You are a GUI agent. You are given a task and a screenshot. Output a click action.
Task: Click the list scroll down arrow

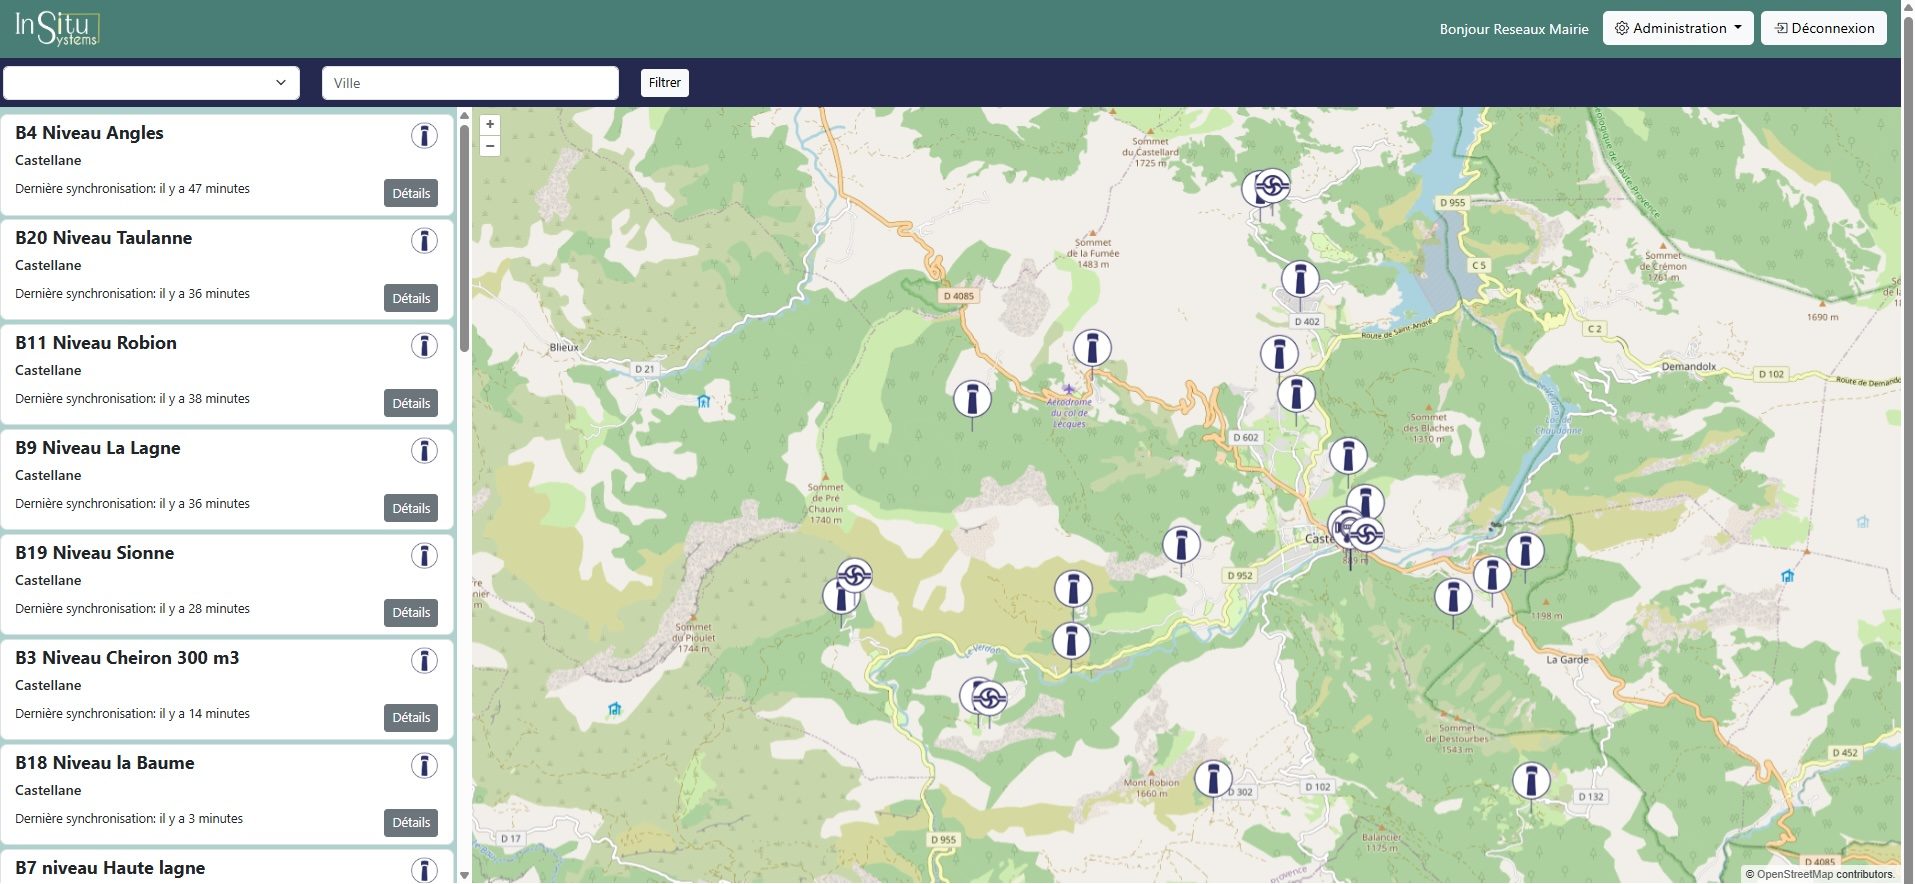coord(464,875)
